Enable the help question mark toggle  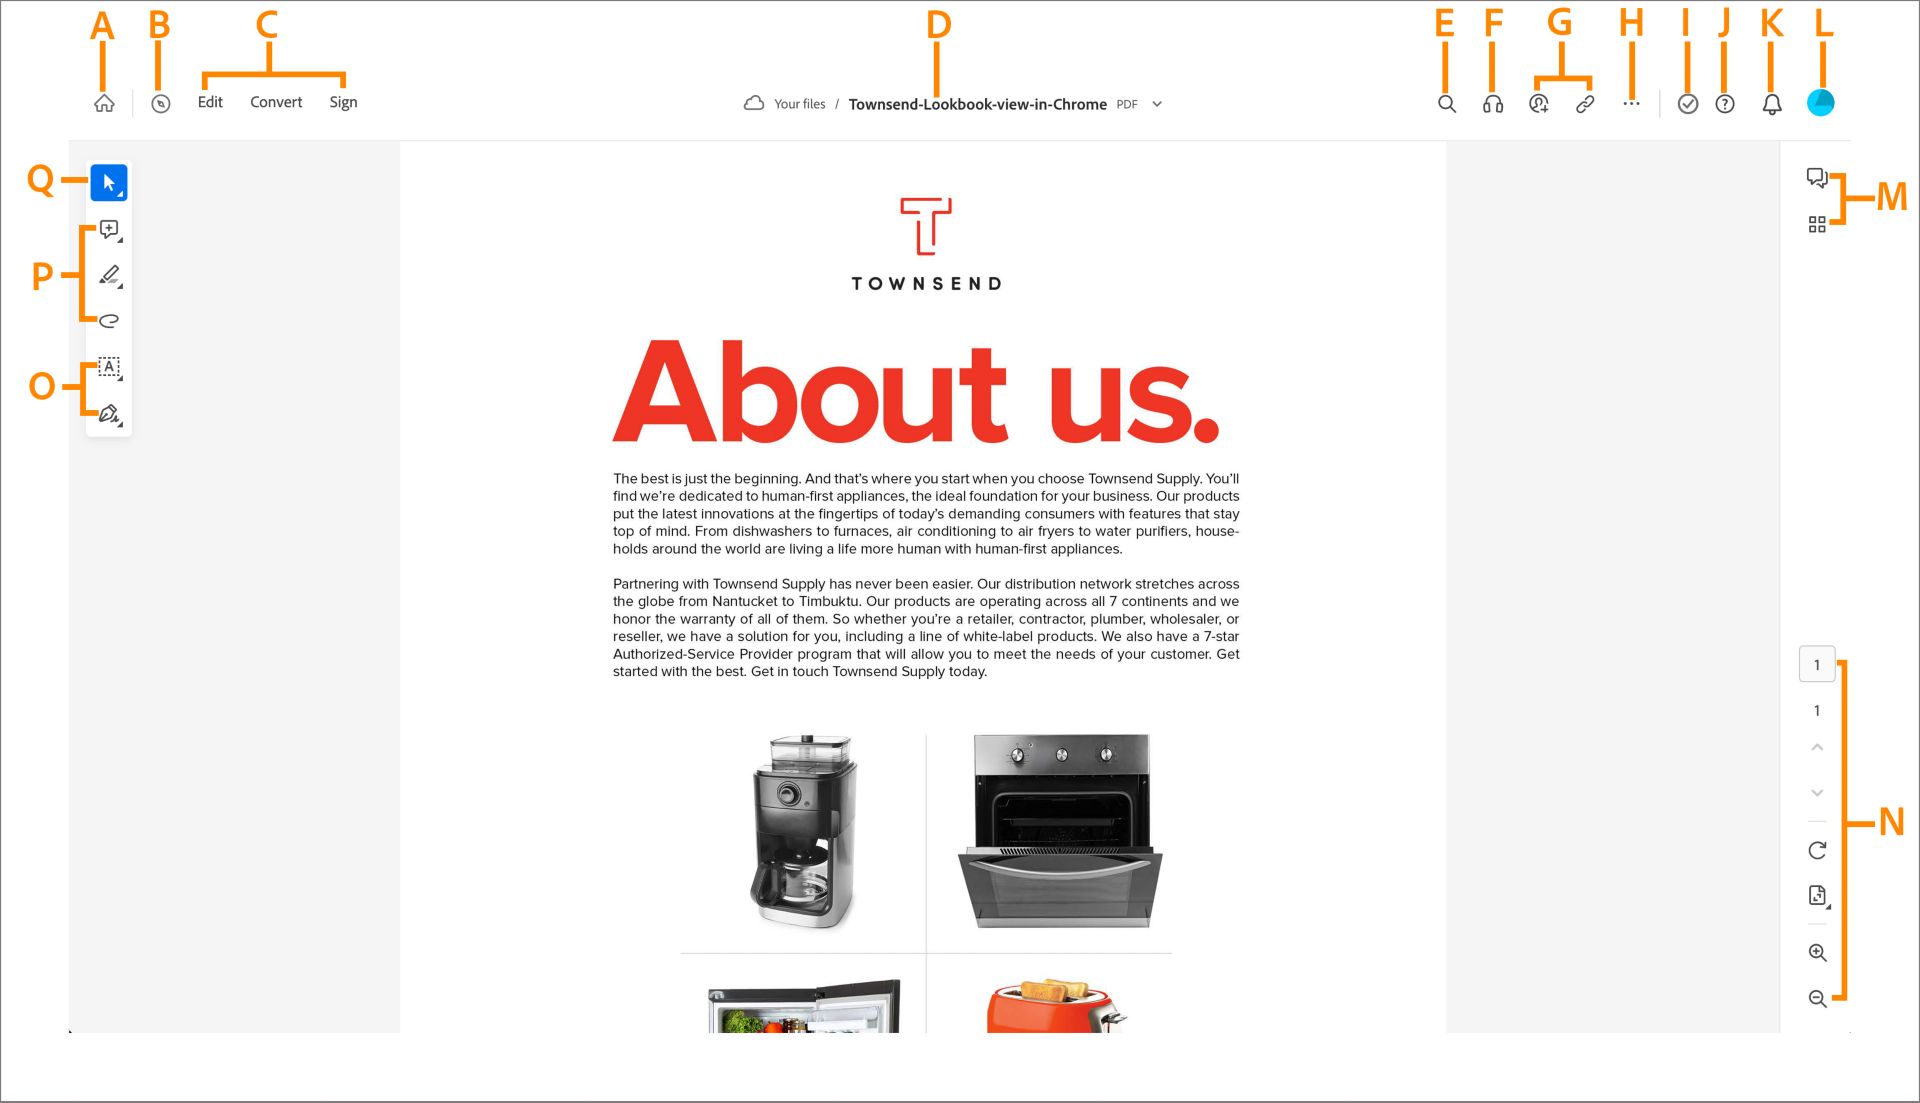(1725, 103)
